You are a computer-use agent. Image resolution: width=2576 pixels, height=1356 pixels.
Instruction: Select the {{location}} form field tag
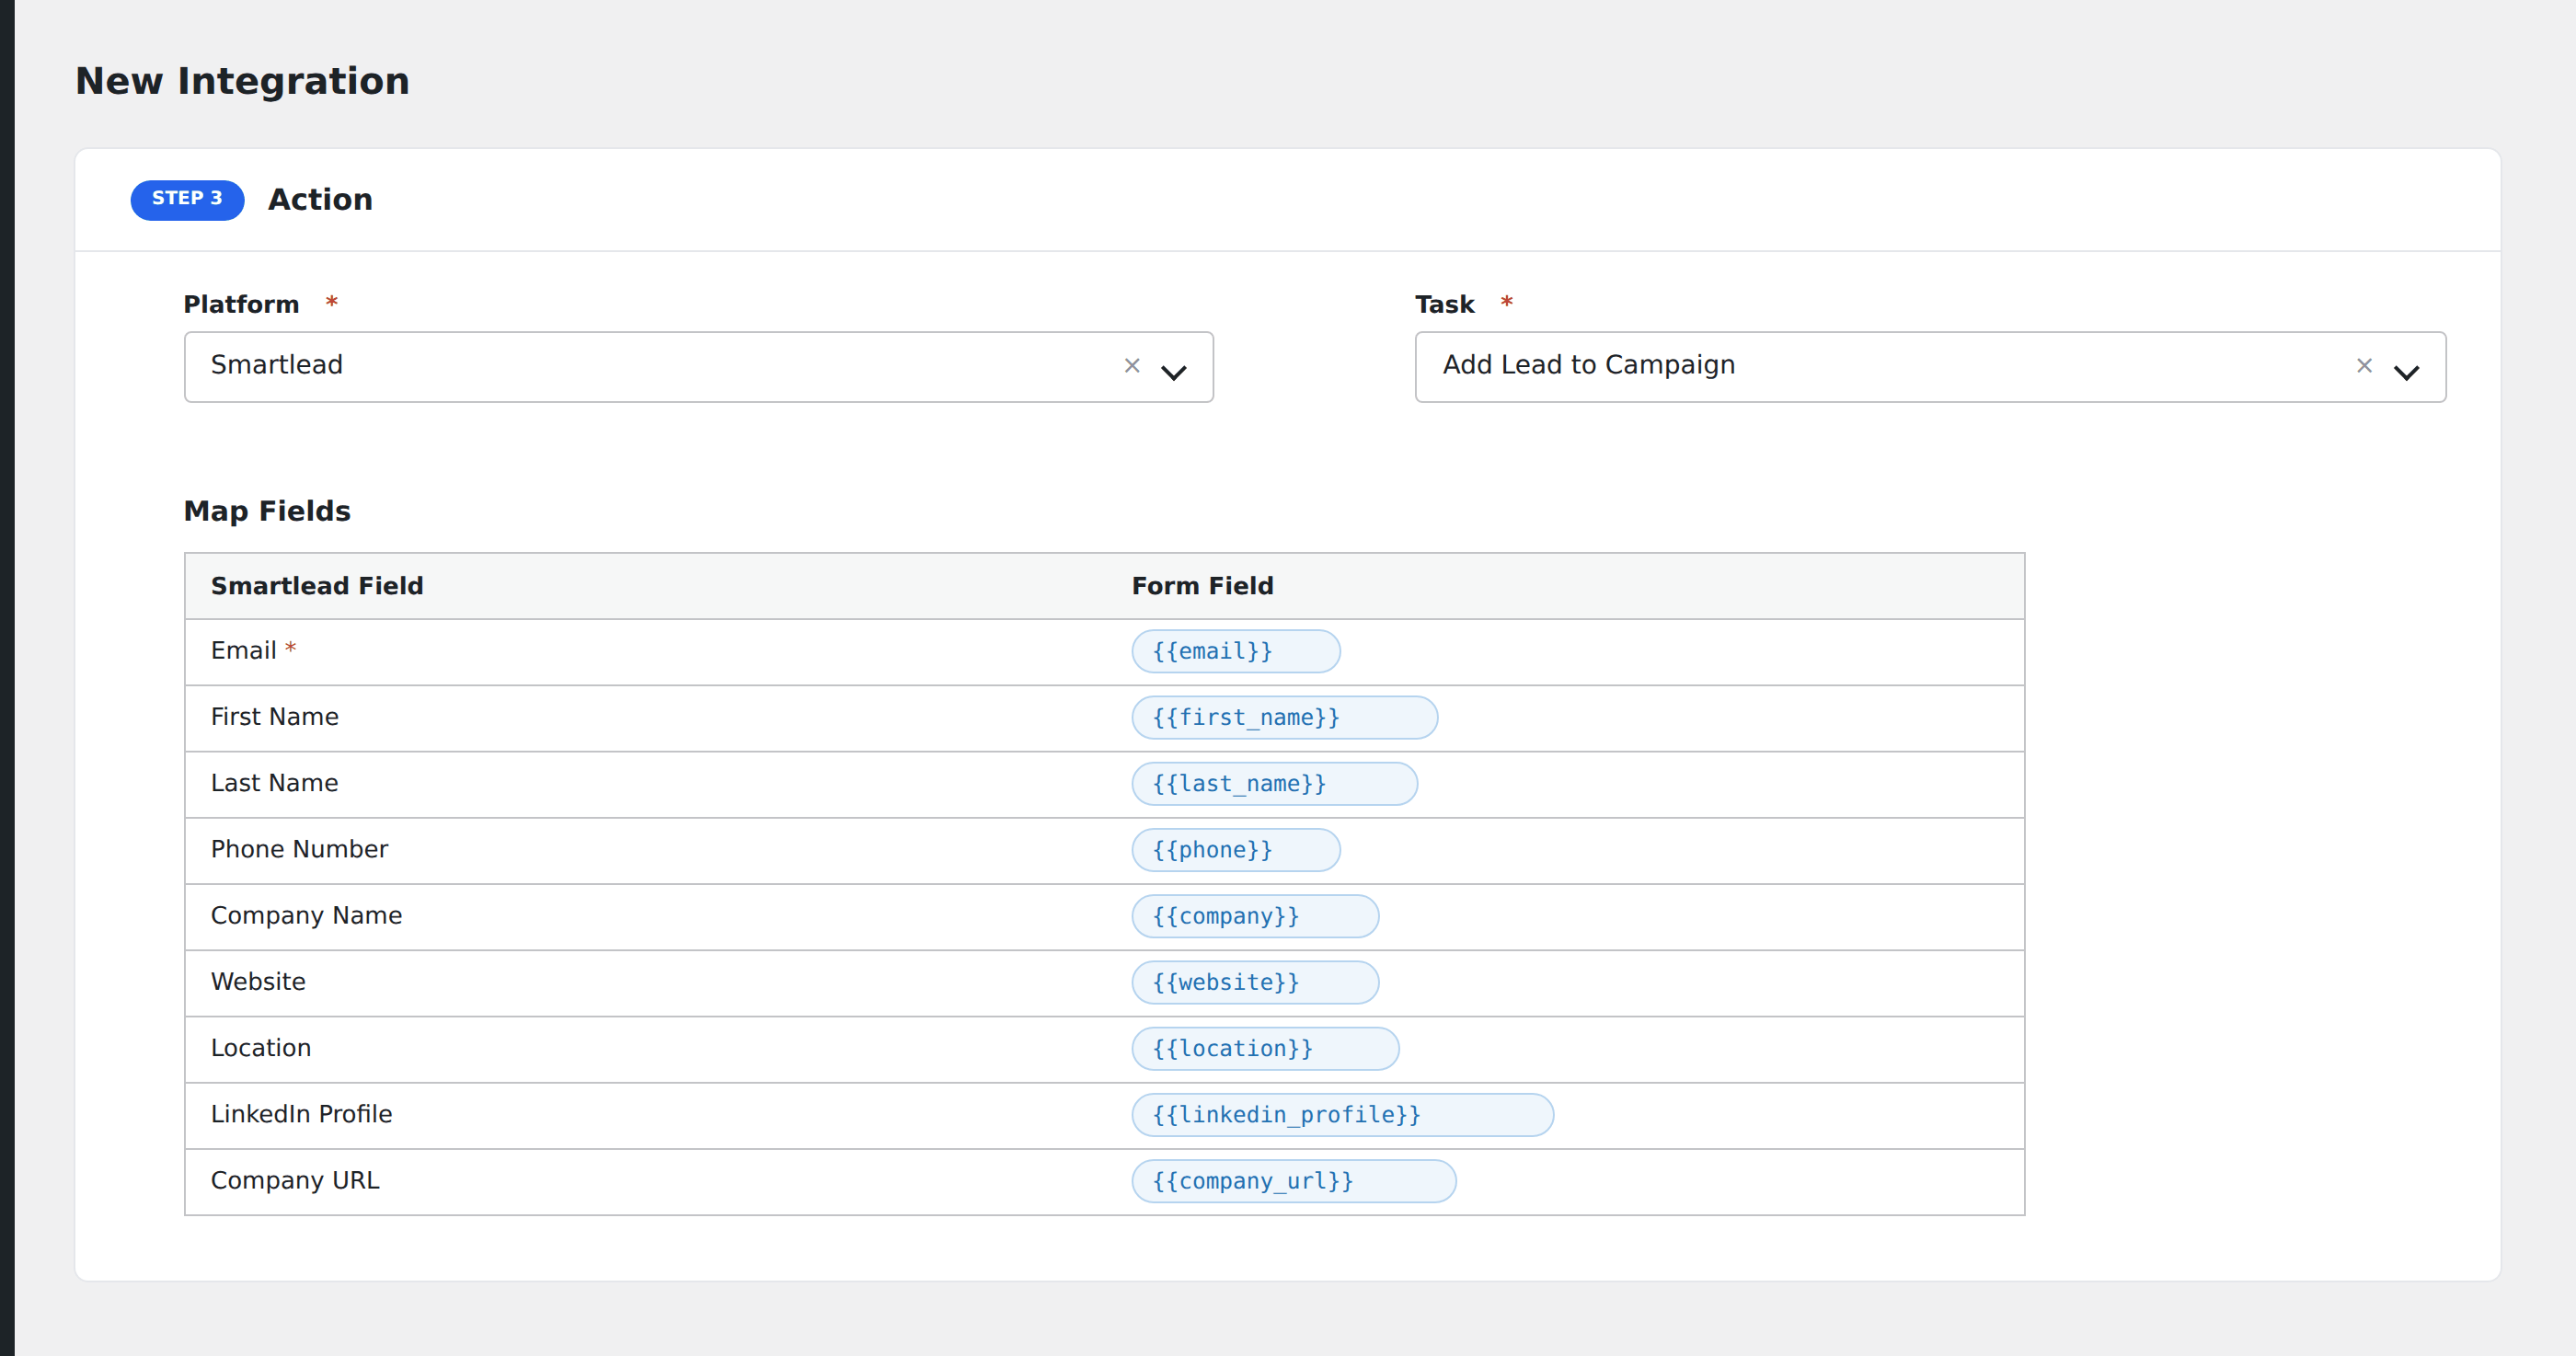(x=1265, y=1049)
